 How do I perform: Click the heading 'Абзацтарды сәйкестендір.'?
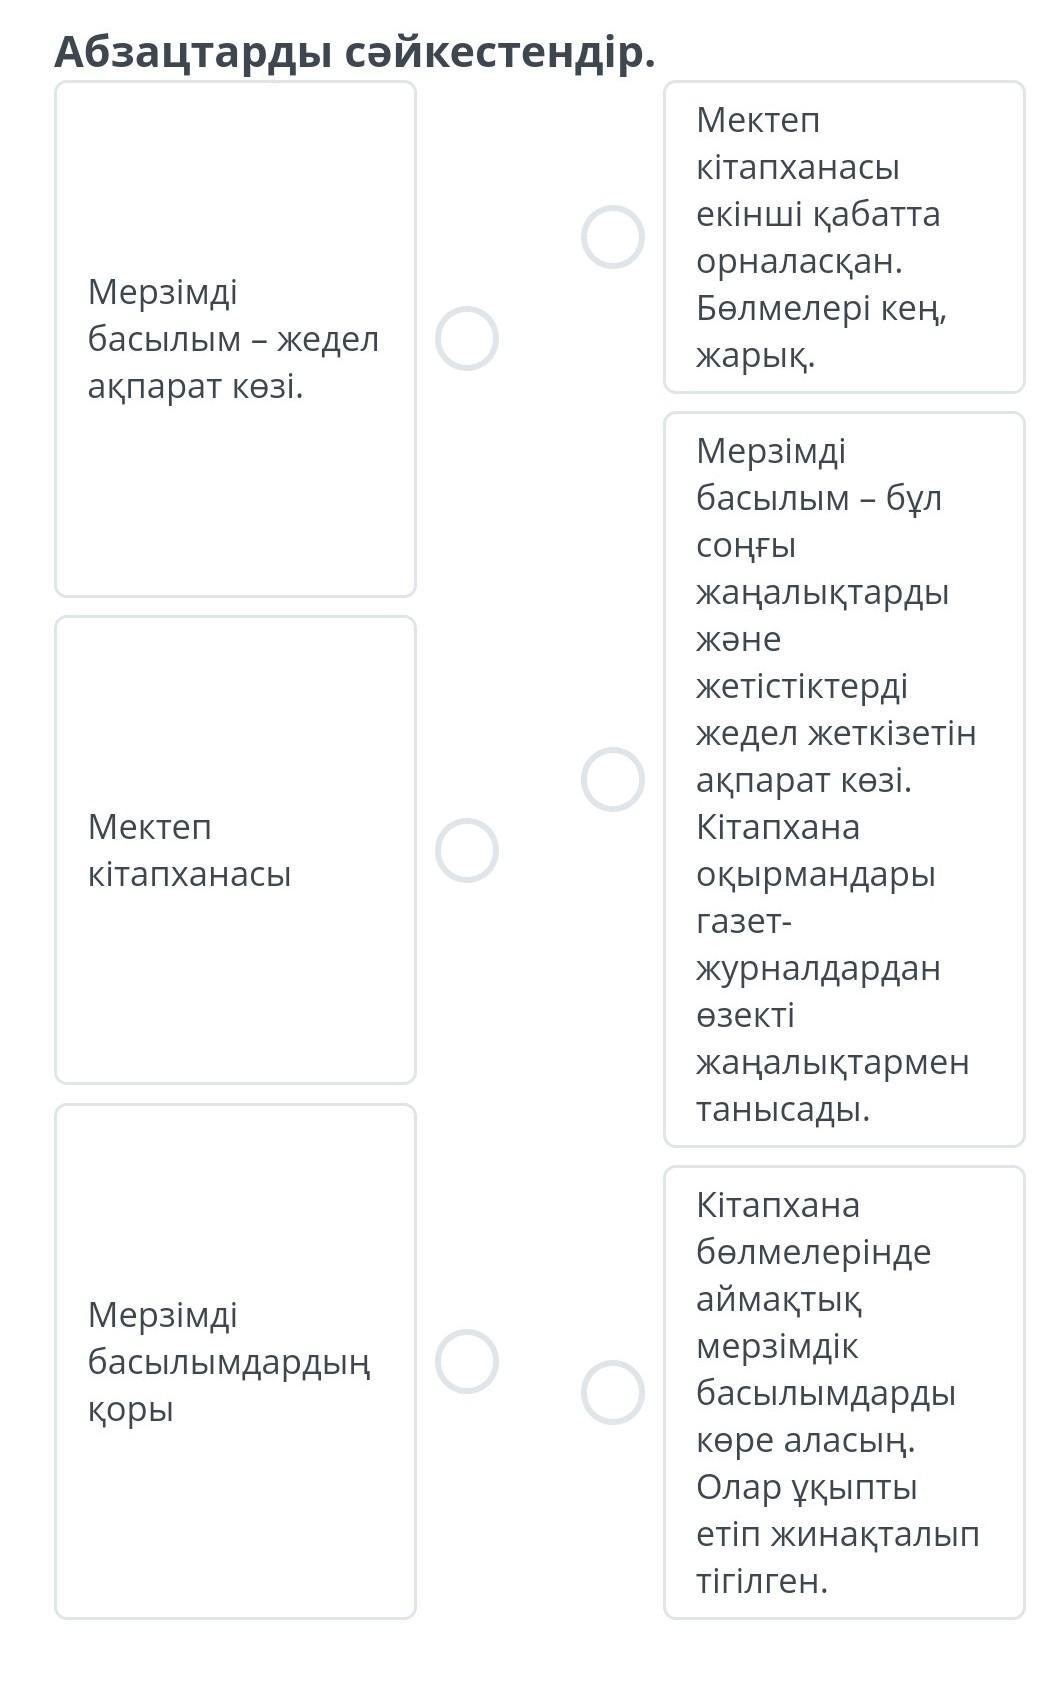pos(355,52)
